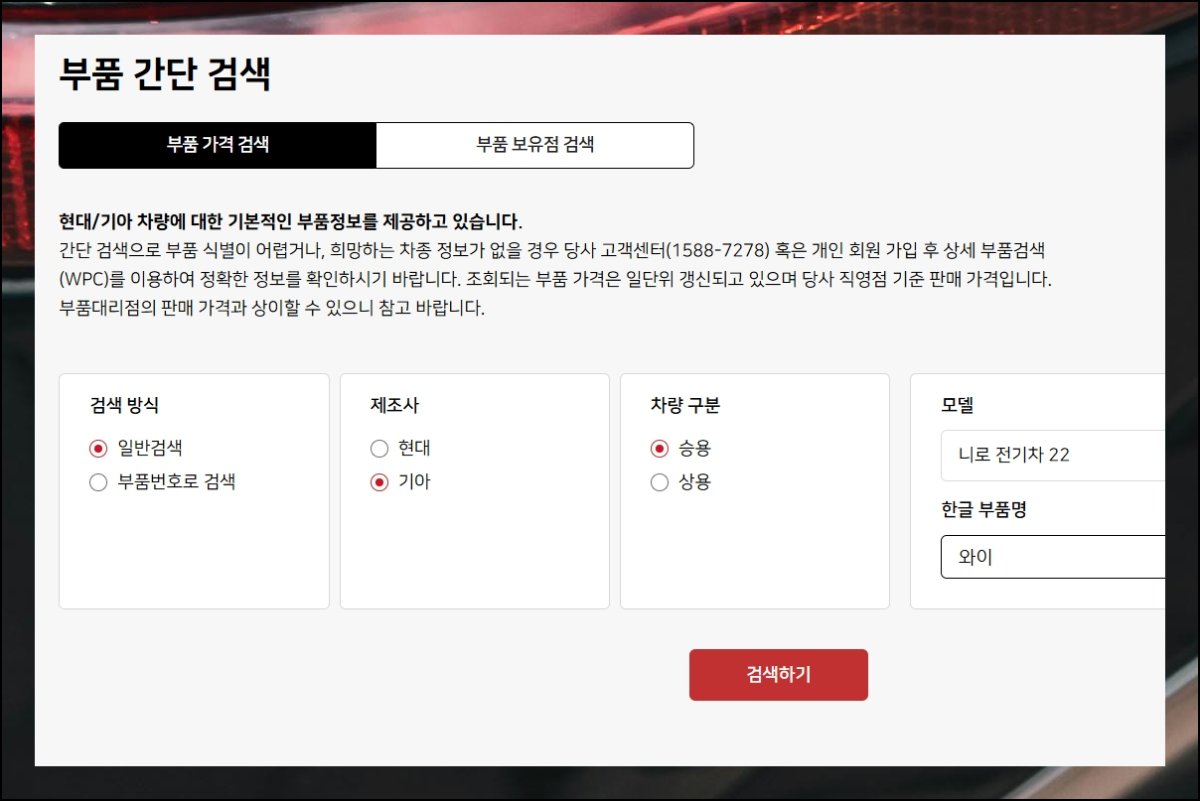The height and width of the screenshot is (801, 1200).
Task: Open the 모델 dropdown showing 니로 전기차 22
Action: 1053,455
